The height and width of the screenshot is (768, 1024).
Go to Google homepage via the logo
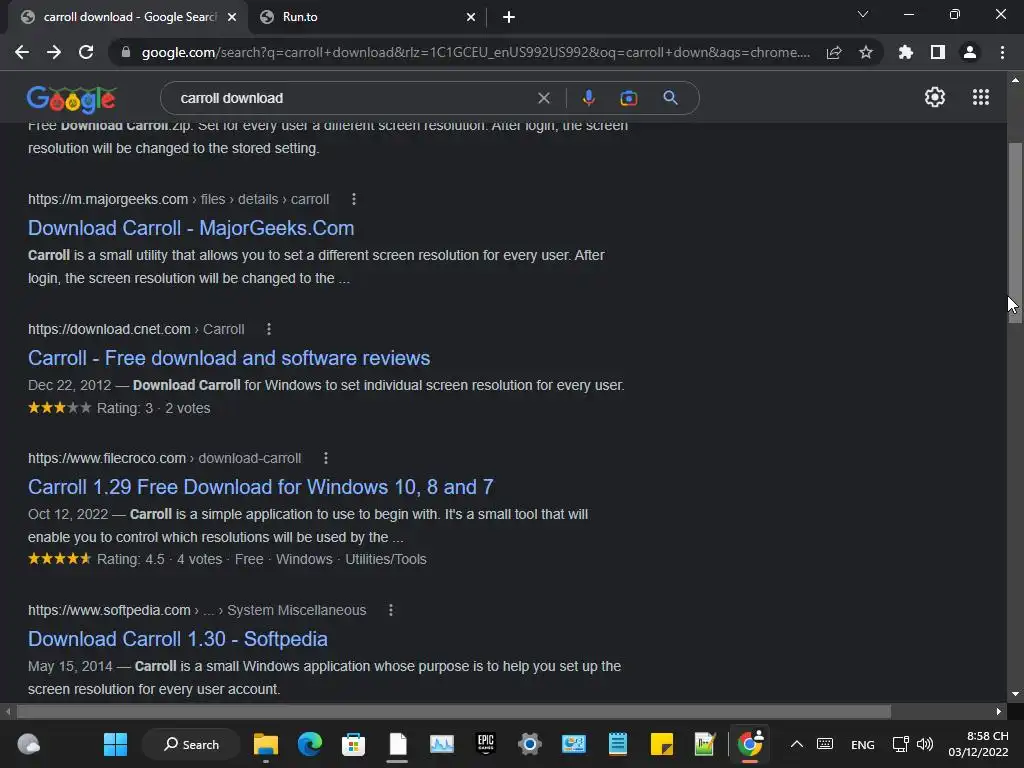(x=71, y=99)
